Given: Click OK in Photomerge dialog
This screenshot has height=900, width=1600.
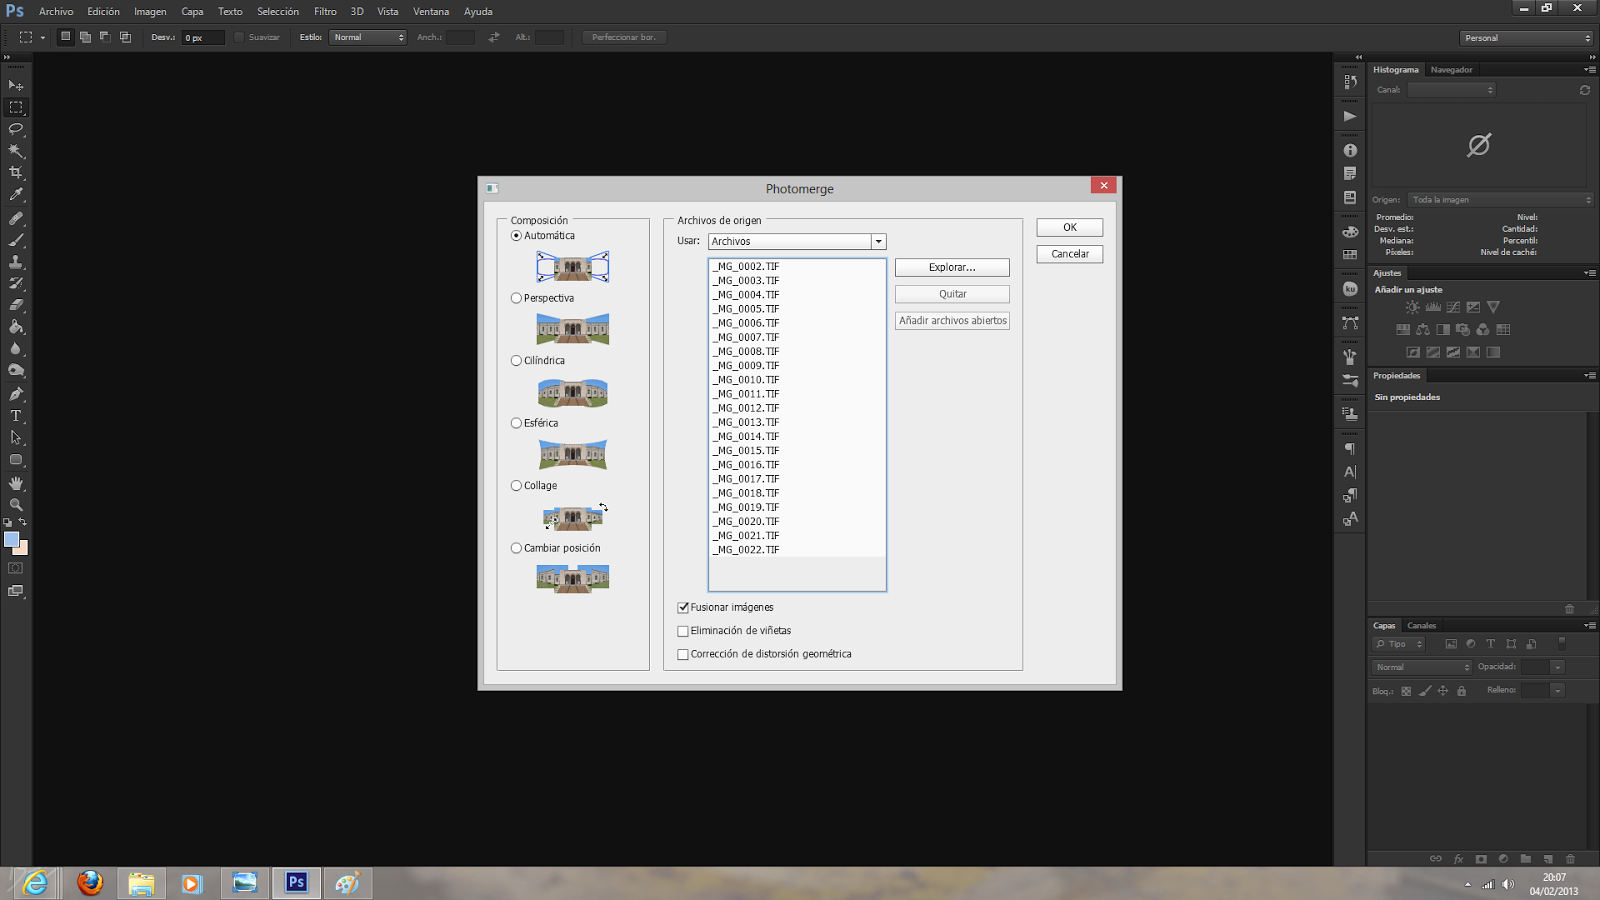Looking at the screenshot, I should [1070, 228].
